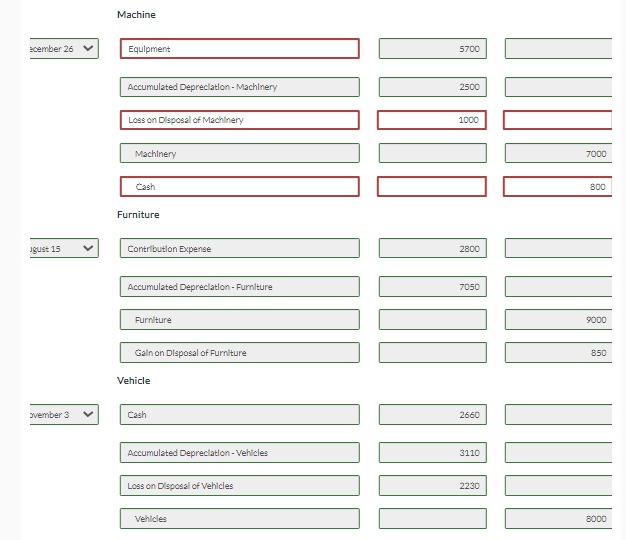
Task: Click the empty debit field in Machinery row
Action: [x=433, y=153]
